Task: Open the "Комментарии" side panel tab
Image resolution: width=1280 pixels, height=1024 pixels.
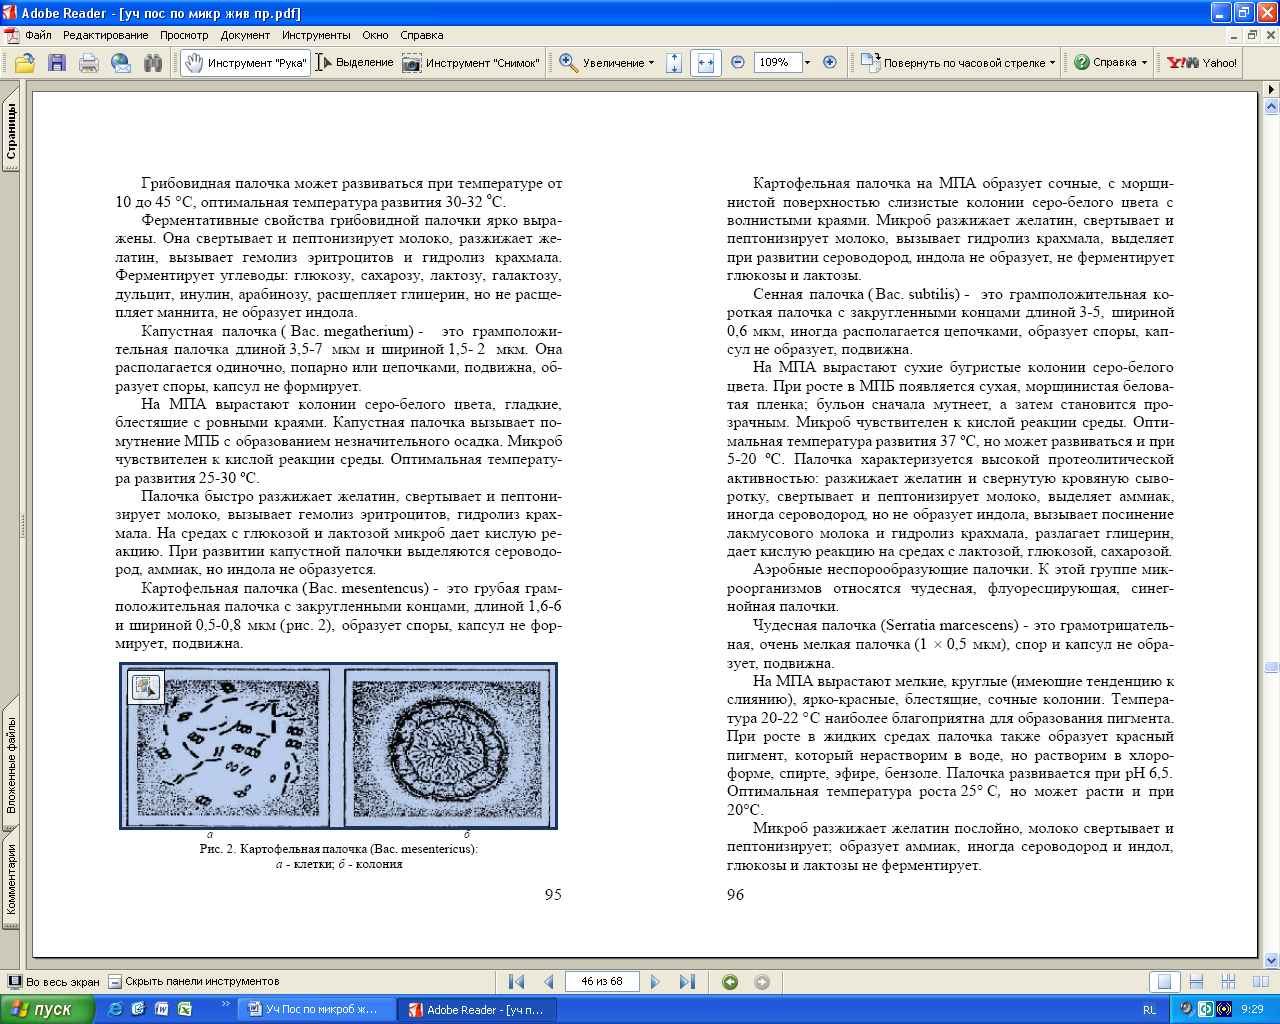Action: tap(10, 880)
